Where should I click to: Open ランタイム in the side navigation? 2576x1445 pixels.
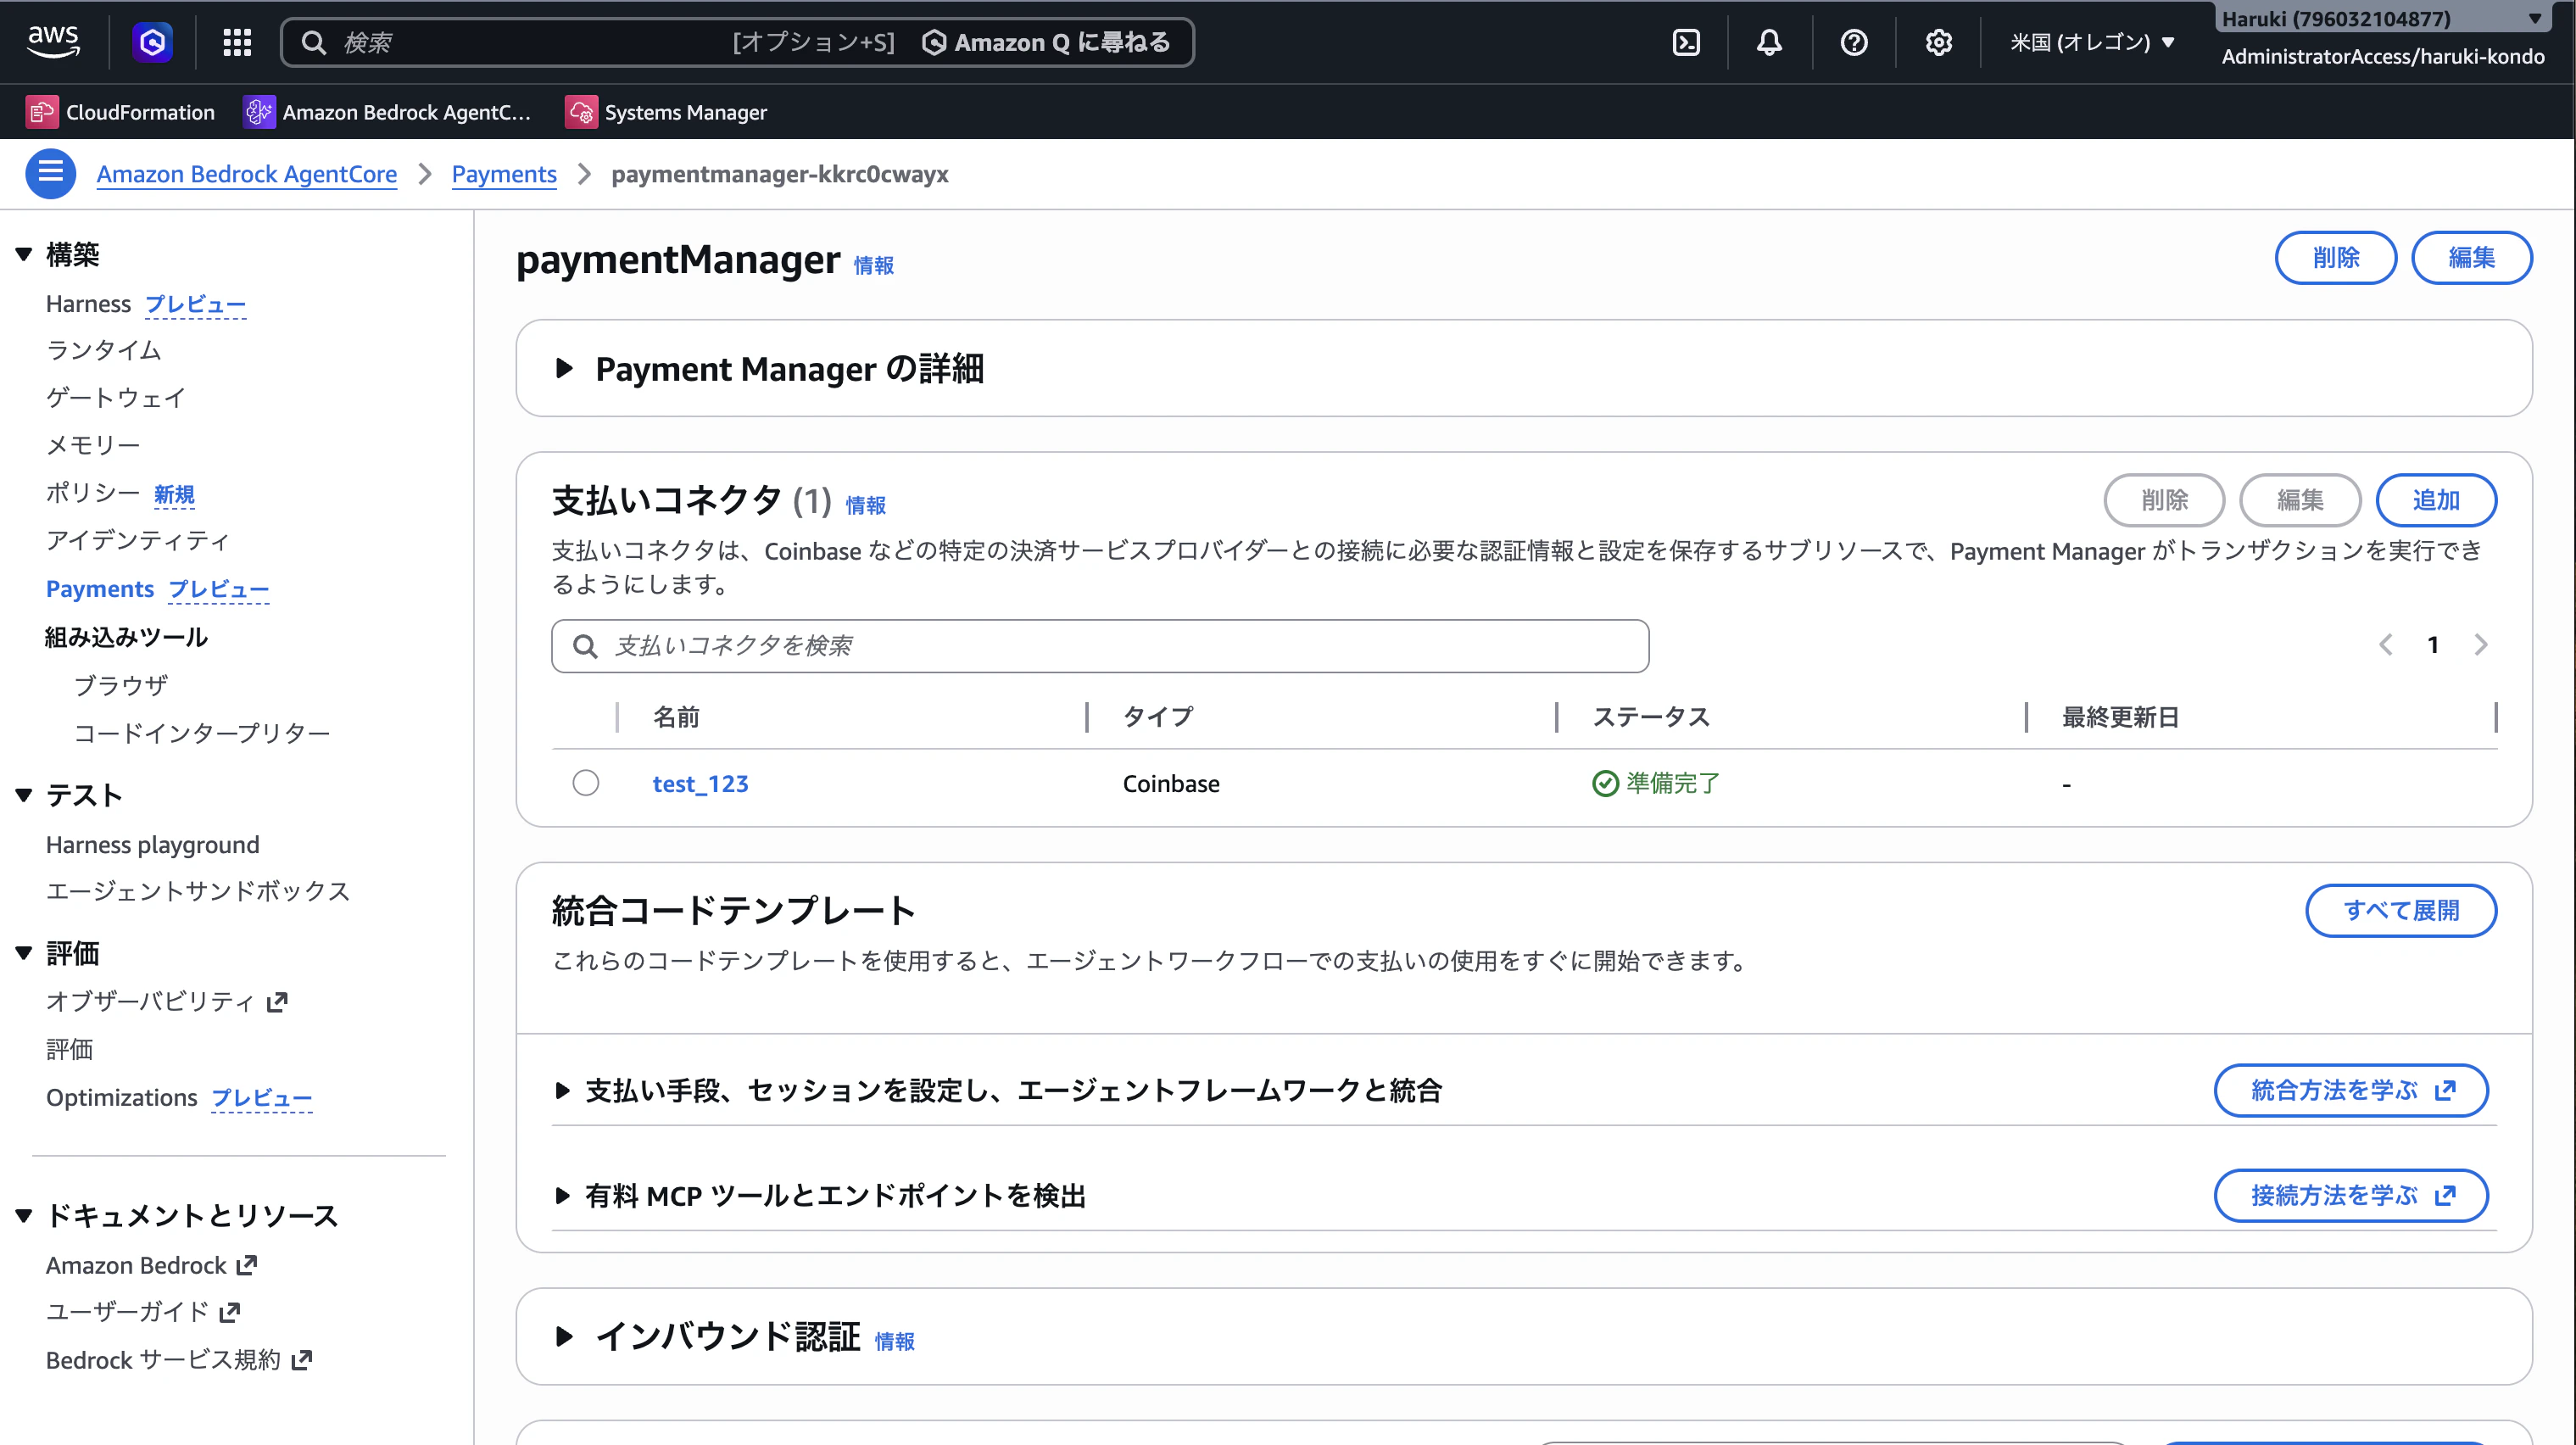[x=103, y=350]
